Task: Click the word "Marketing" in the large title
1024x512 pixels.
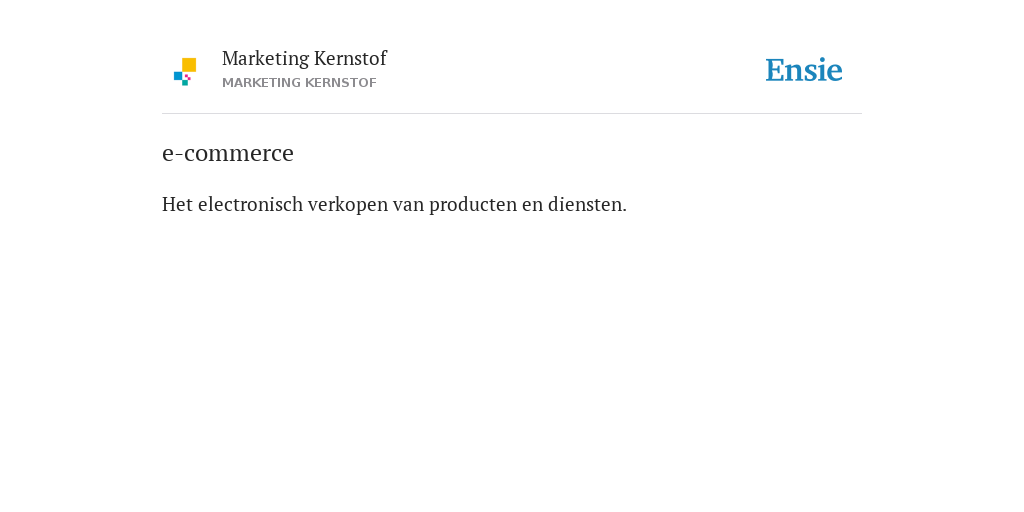Action: click(x=265, y=59)
